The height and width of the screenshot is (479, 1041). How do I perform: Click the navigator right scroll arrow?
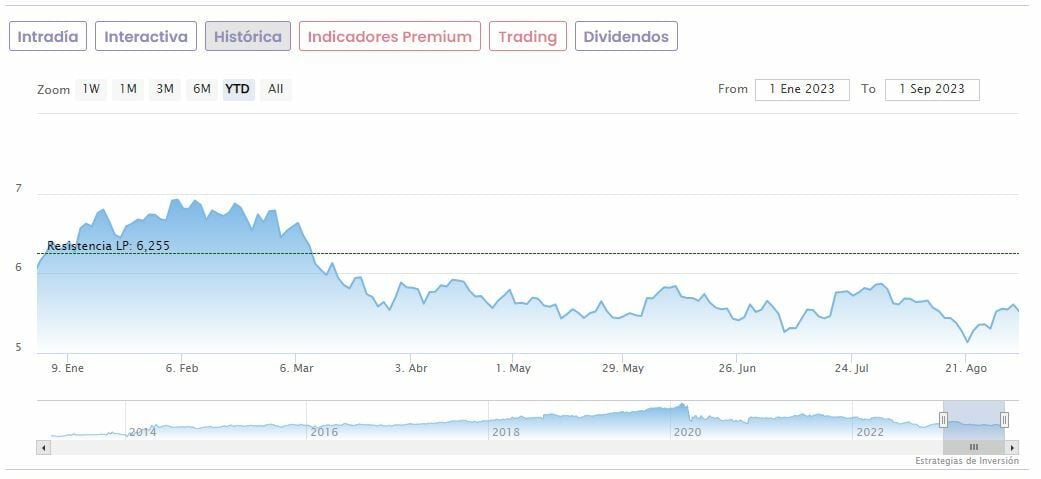(1012, 447)
